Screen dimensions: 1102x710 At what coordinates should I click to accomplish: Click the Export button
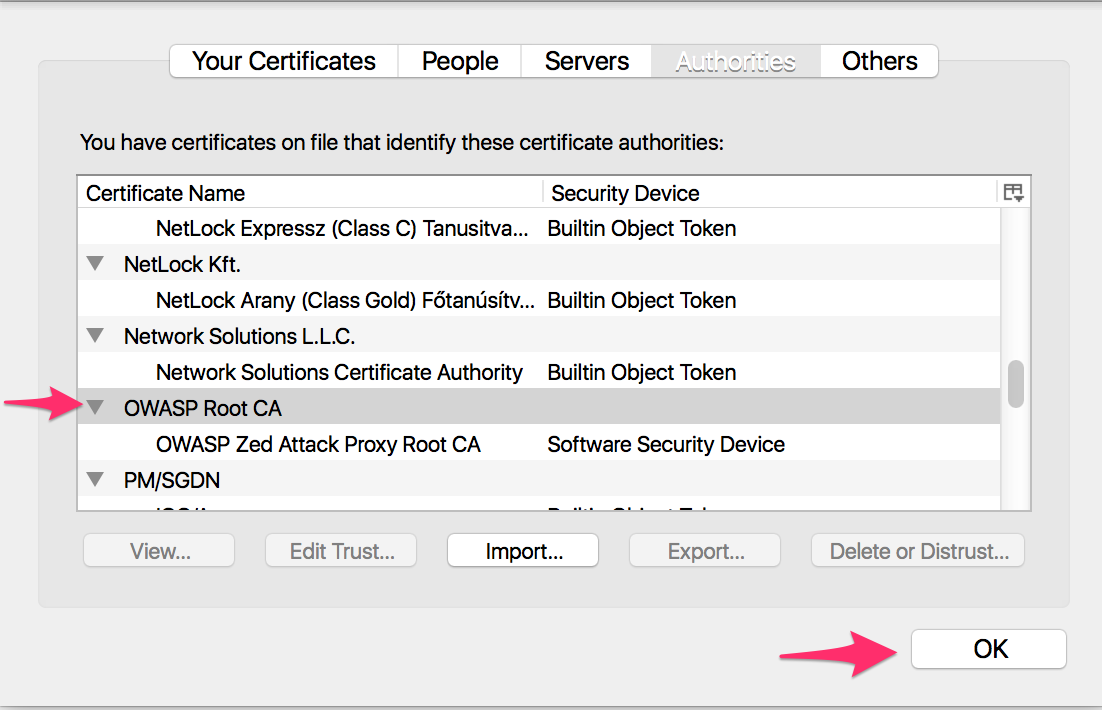point(704,550)
